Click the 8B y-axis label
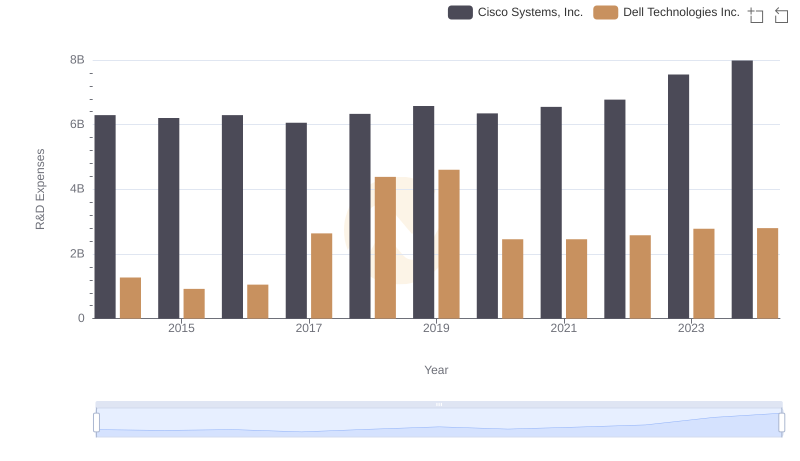The height and width of the screenshot is (461, 800). (x=77, y=60)
